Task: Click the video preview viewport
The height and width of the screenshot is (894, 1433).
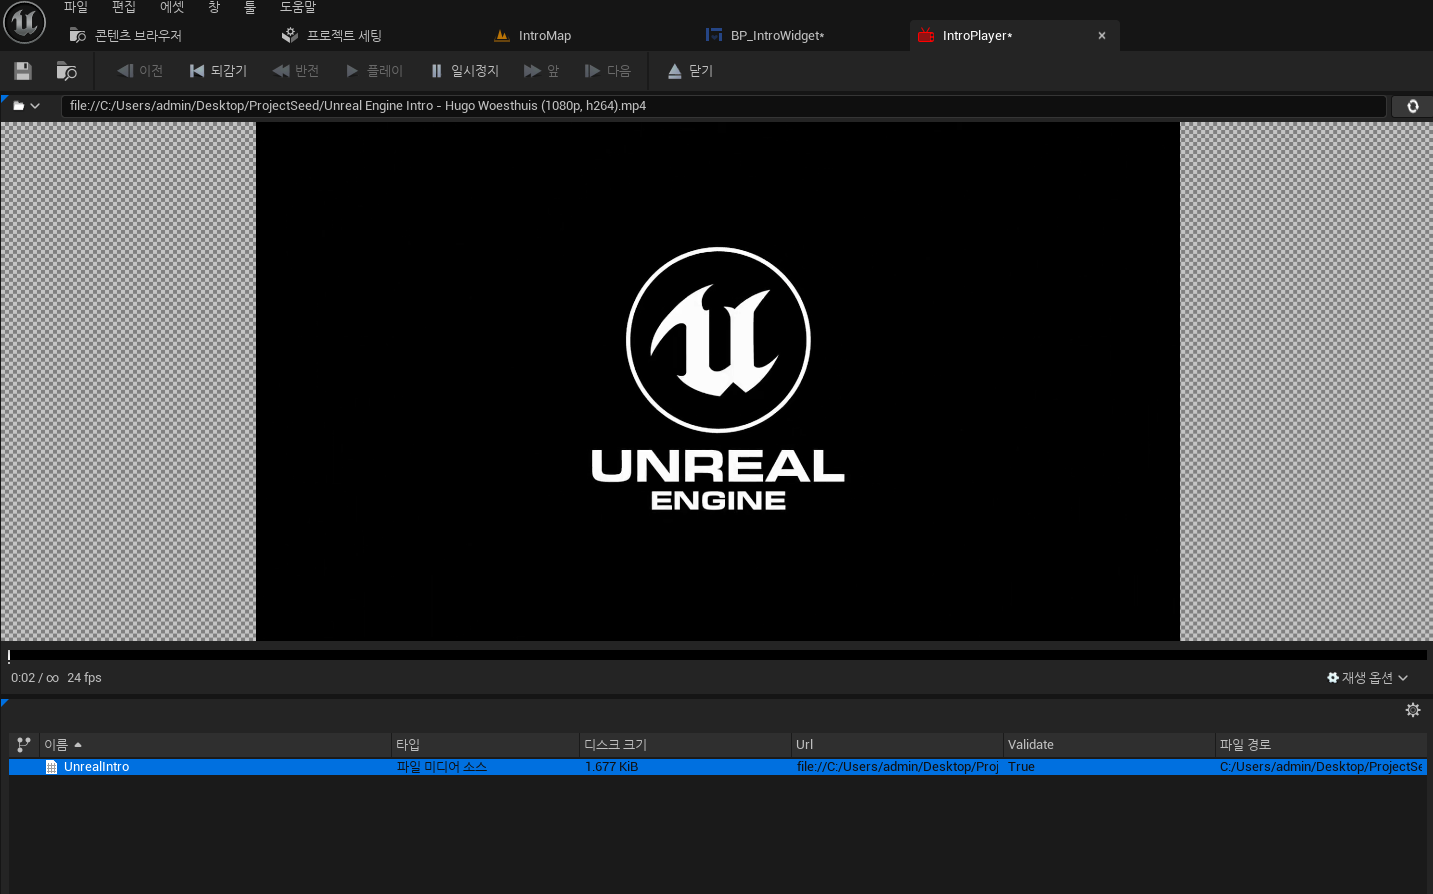Action: [x=718, y=381]
